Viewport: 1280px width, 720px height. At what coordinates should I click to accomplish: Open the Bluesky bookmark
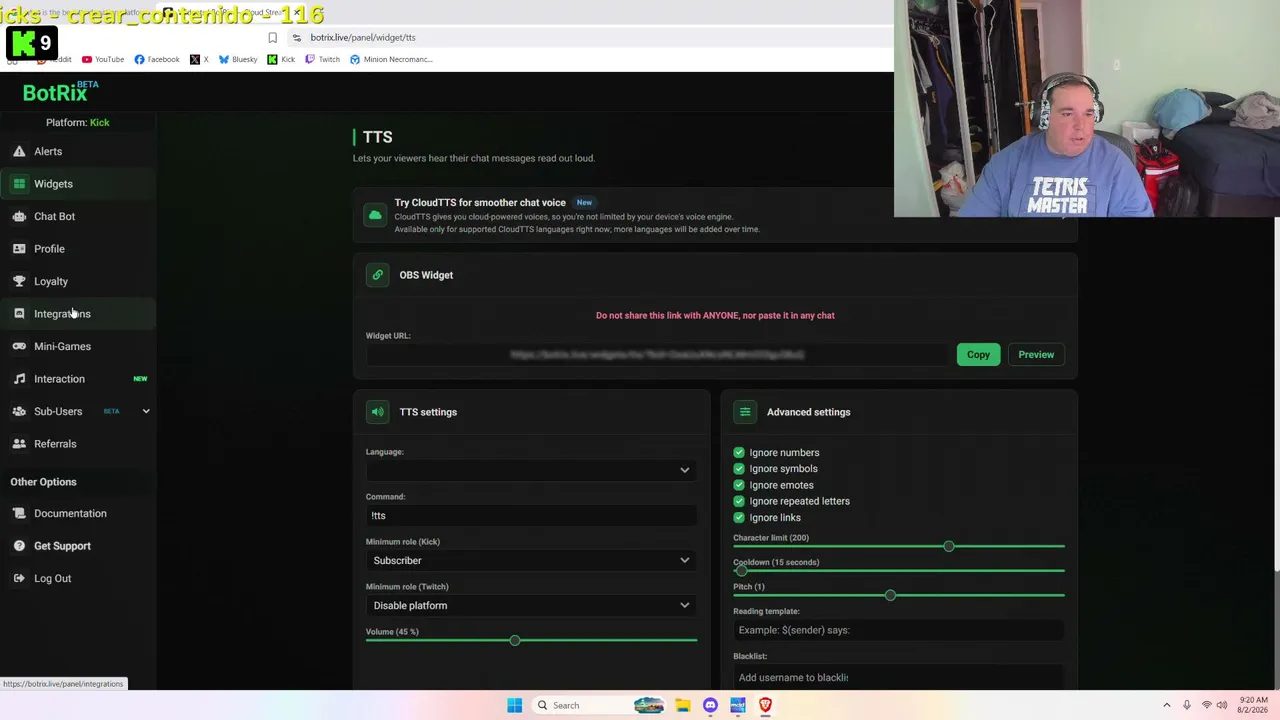(238, 59)
